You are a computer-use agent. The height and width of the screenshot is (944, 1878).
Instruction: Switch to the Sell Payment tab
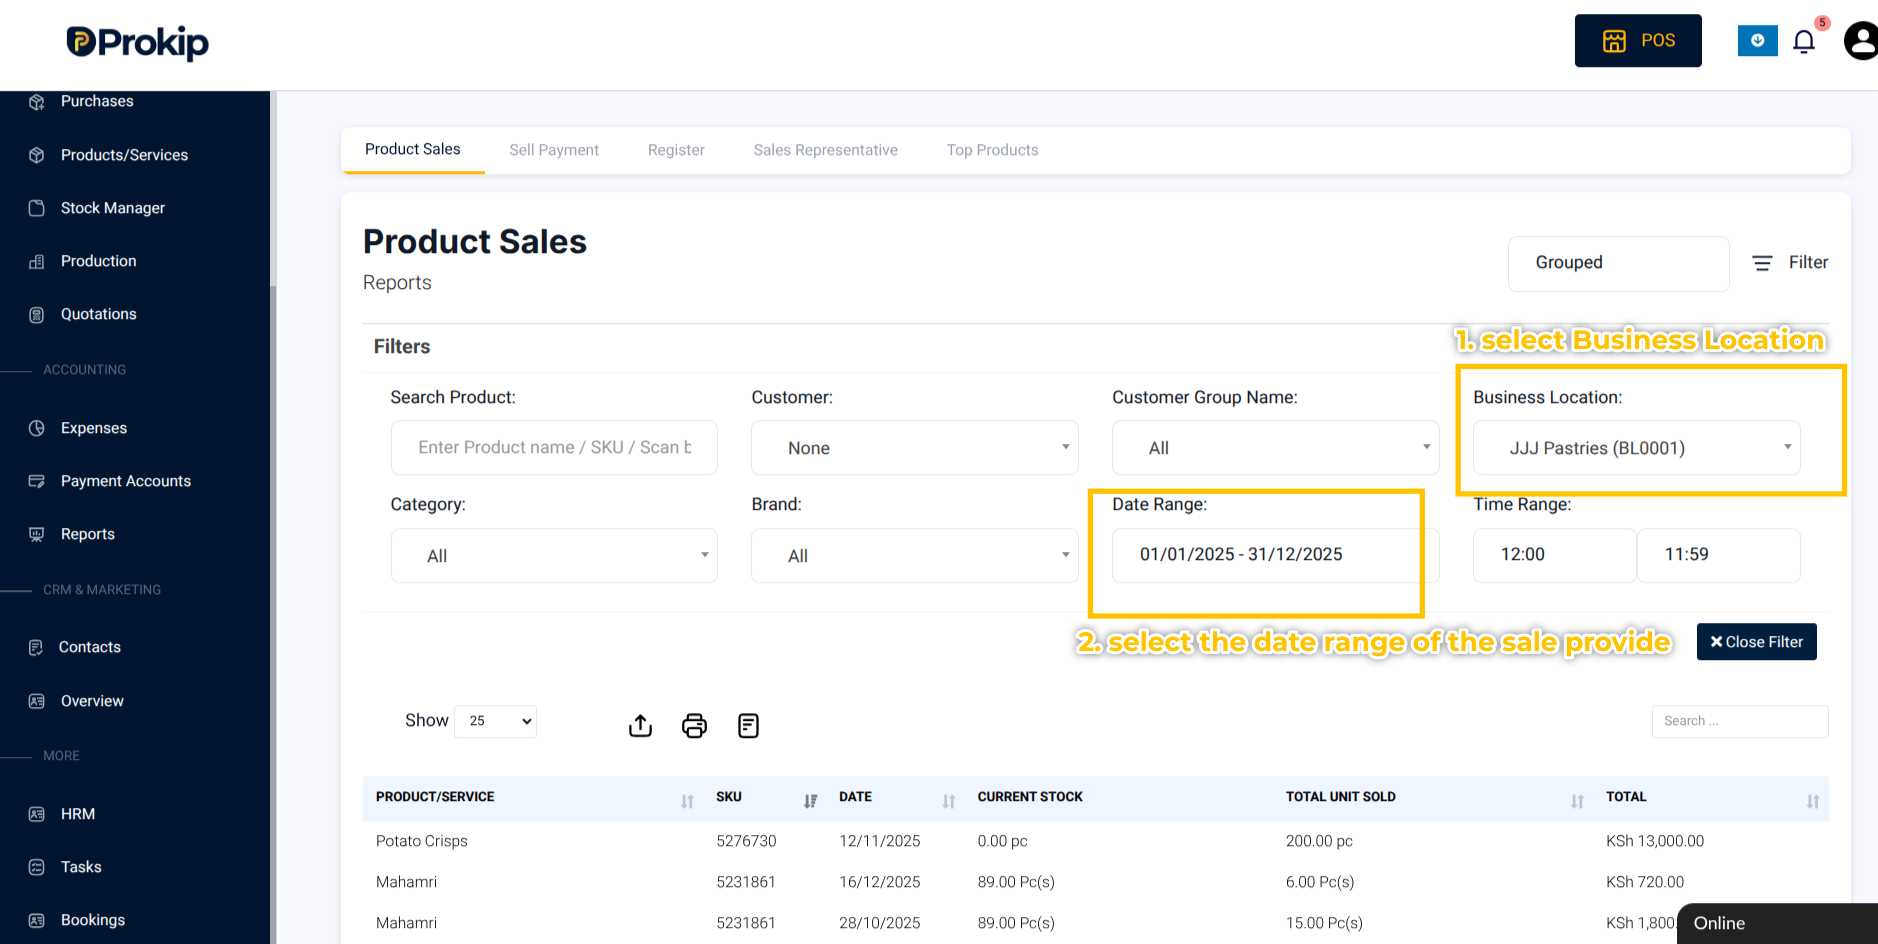[554, 150]
